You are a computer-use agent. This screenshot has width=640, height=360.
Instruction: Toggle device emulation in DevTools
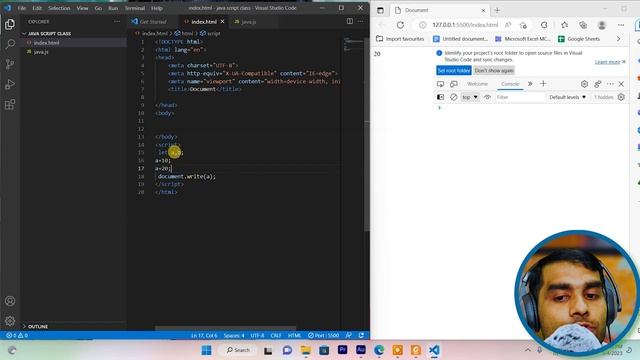453,84
